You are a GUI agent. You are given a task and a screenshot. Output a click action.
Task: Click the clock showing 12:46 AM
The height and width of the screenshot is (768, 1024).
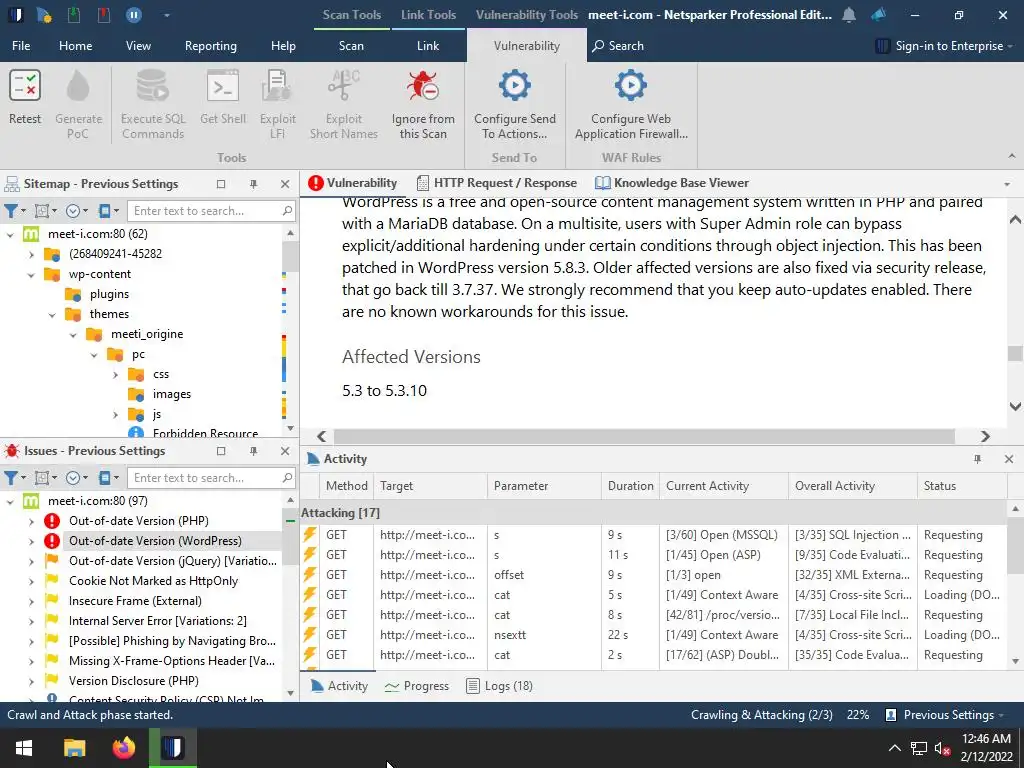(986, 739)
